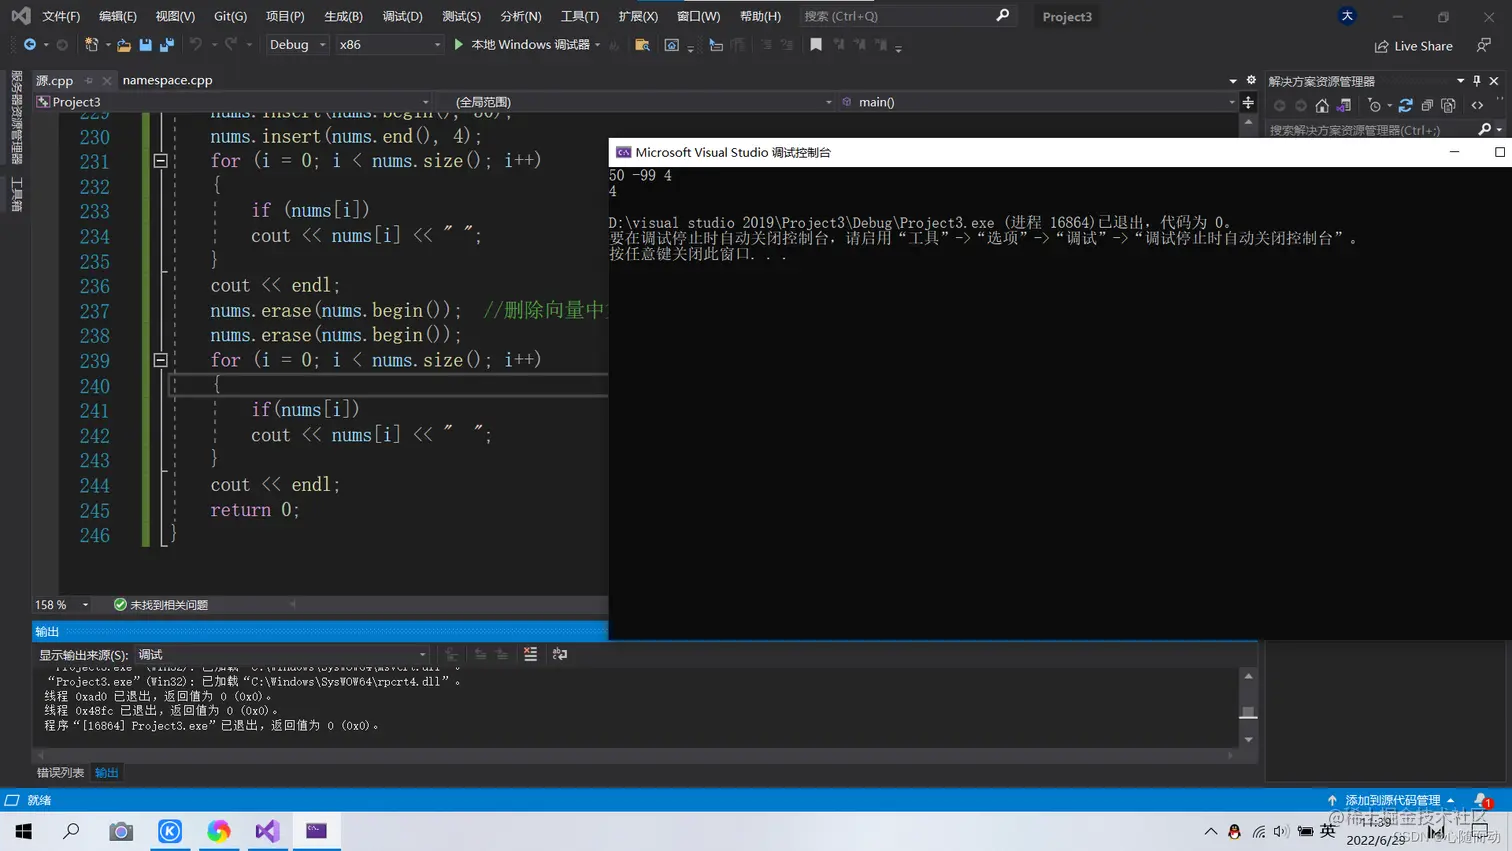This screenshot has width=1512, height=851.
Task: Click the taskbar search magnifier icon
Action: [x=72, y=831]
